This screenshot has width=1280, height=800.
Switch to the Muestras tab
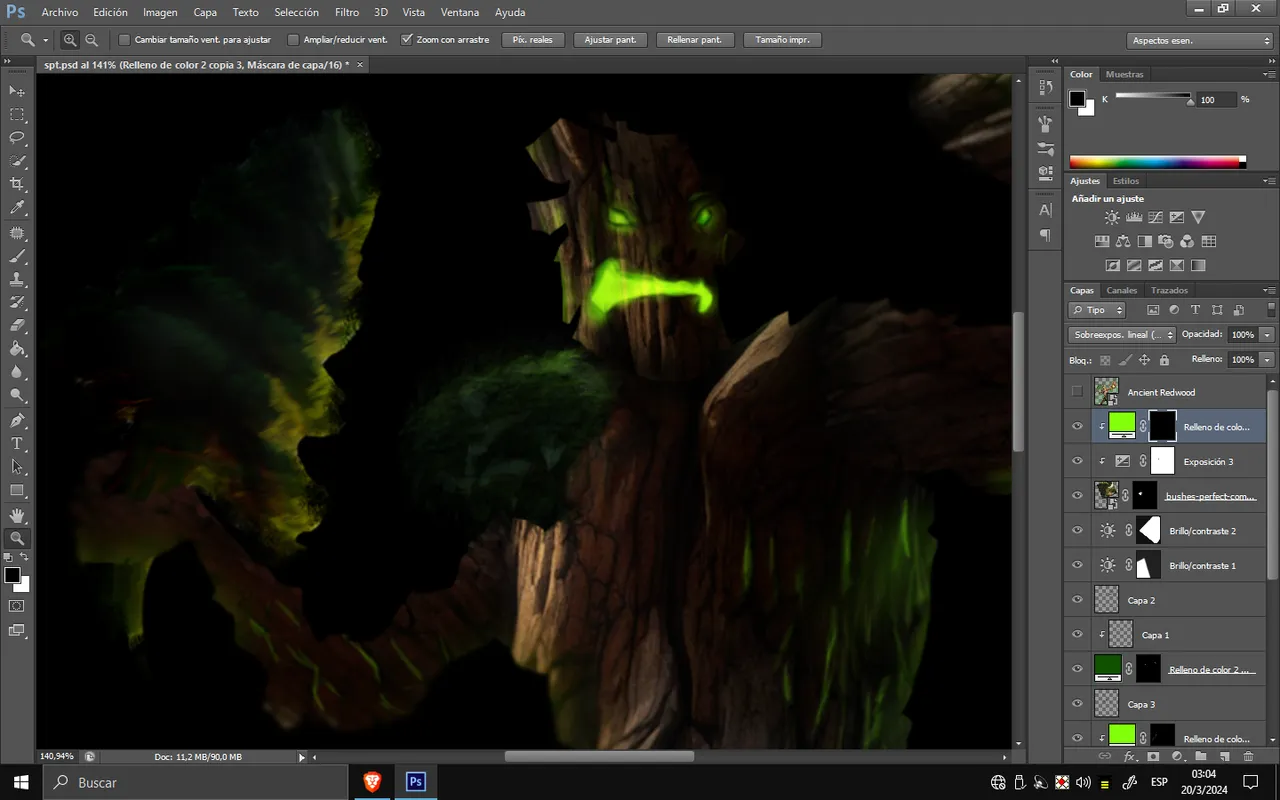1125,74
